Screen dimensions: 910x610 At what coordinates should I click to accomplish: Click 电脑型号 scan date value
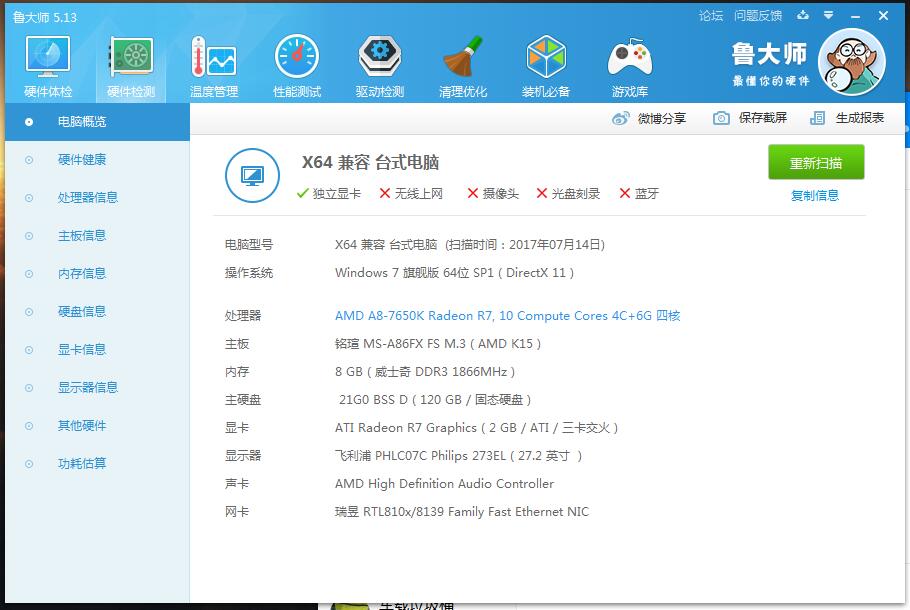coord(470,245)
